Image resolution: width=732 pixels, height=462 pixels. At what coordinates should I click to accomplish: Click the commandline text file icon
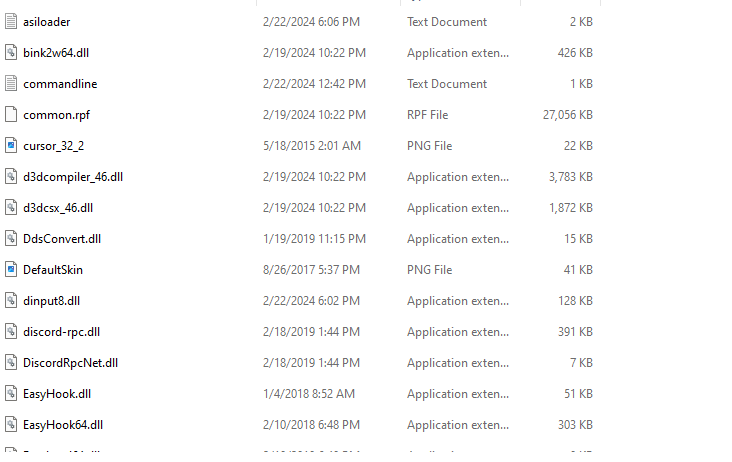coord(11,84)
